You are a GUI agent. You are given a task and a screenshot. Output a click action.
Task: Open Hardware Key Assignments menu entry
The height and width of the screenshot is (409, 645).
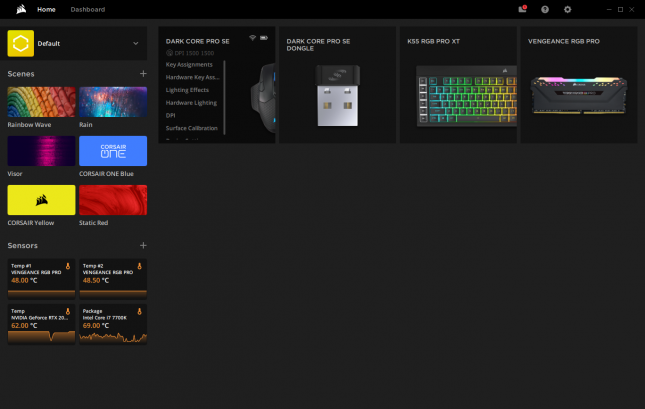point(192,77)
